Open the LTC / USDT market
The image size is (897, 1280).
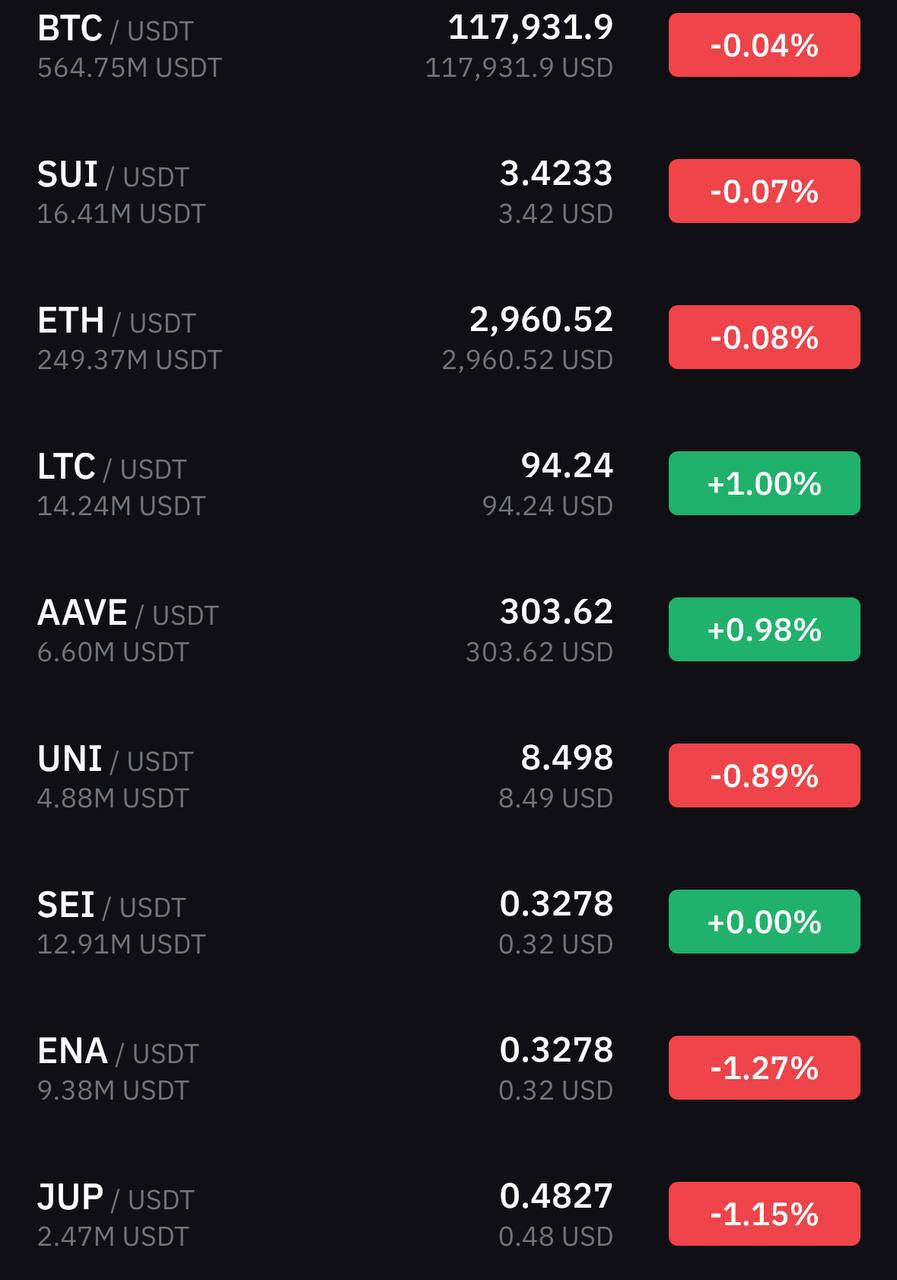pos(448,483)
